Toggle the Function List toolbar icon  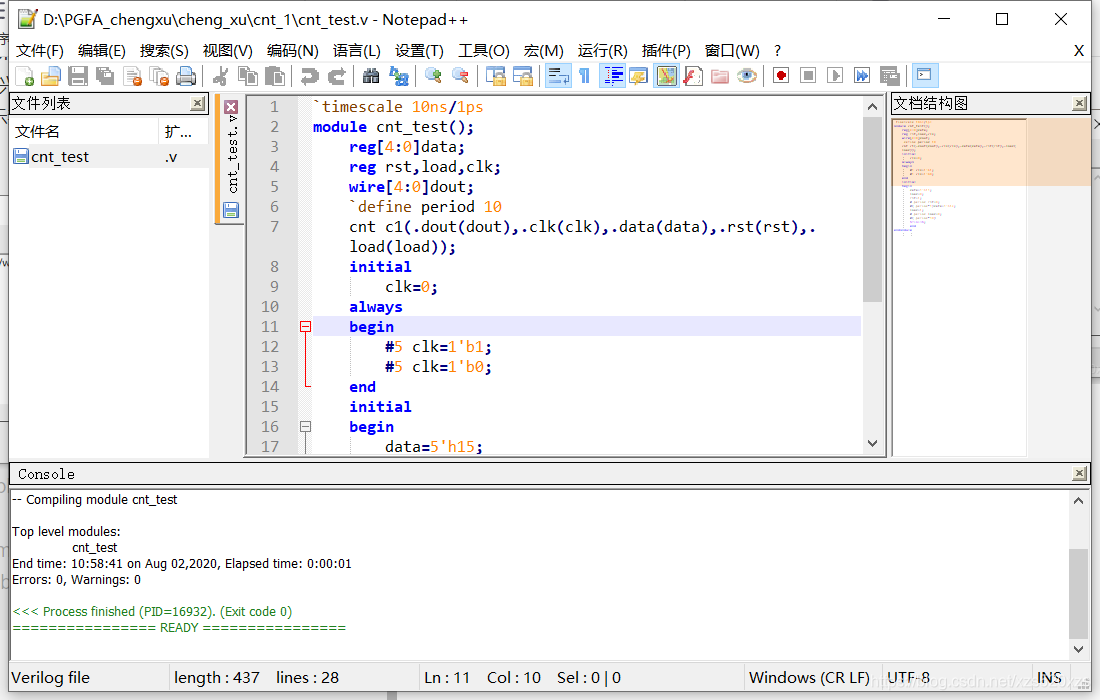tap(693, 76)
